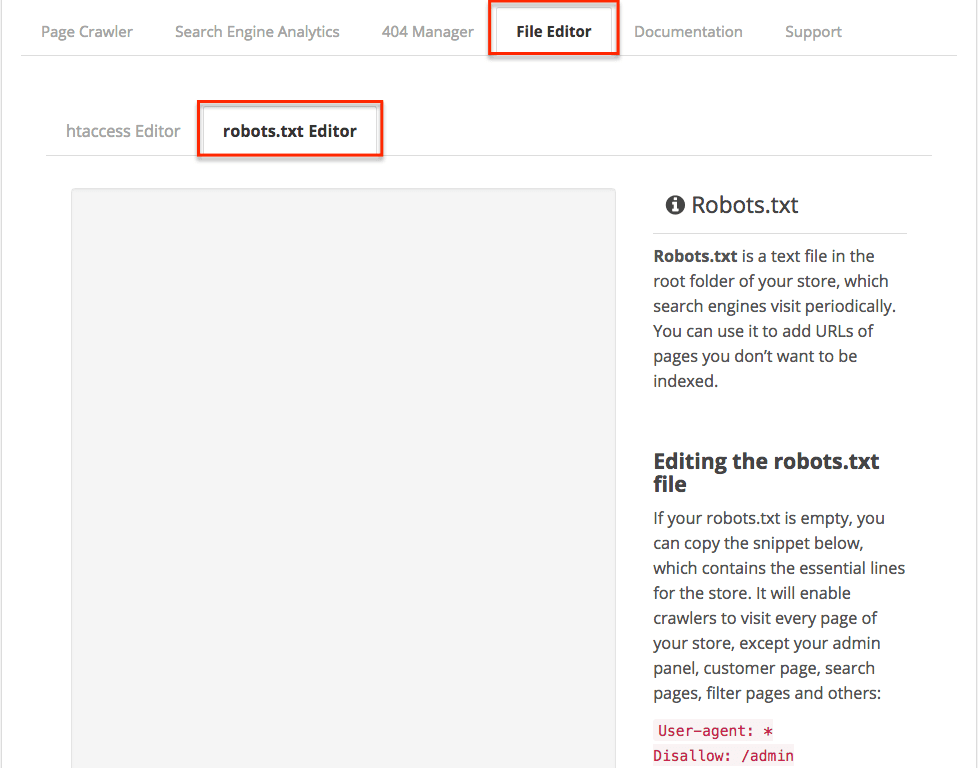Click the 'Disallow: /admin' code snippet line
978x768 pixels.
724,756
